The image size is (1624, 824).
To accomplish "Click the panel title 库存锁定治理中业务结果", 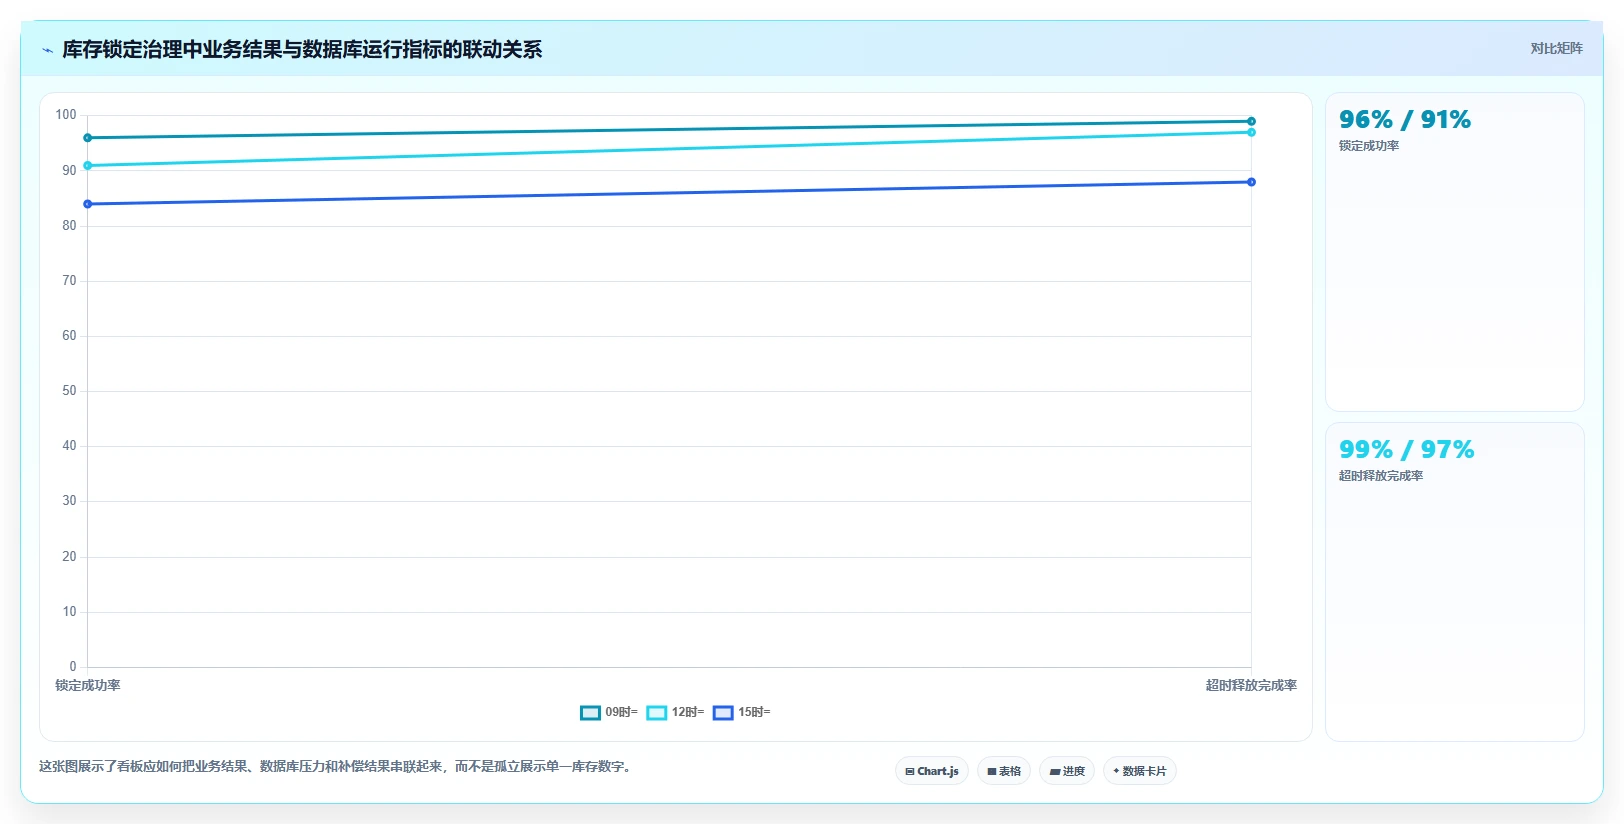I will [x=302, y=50].
